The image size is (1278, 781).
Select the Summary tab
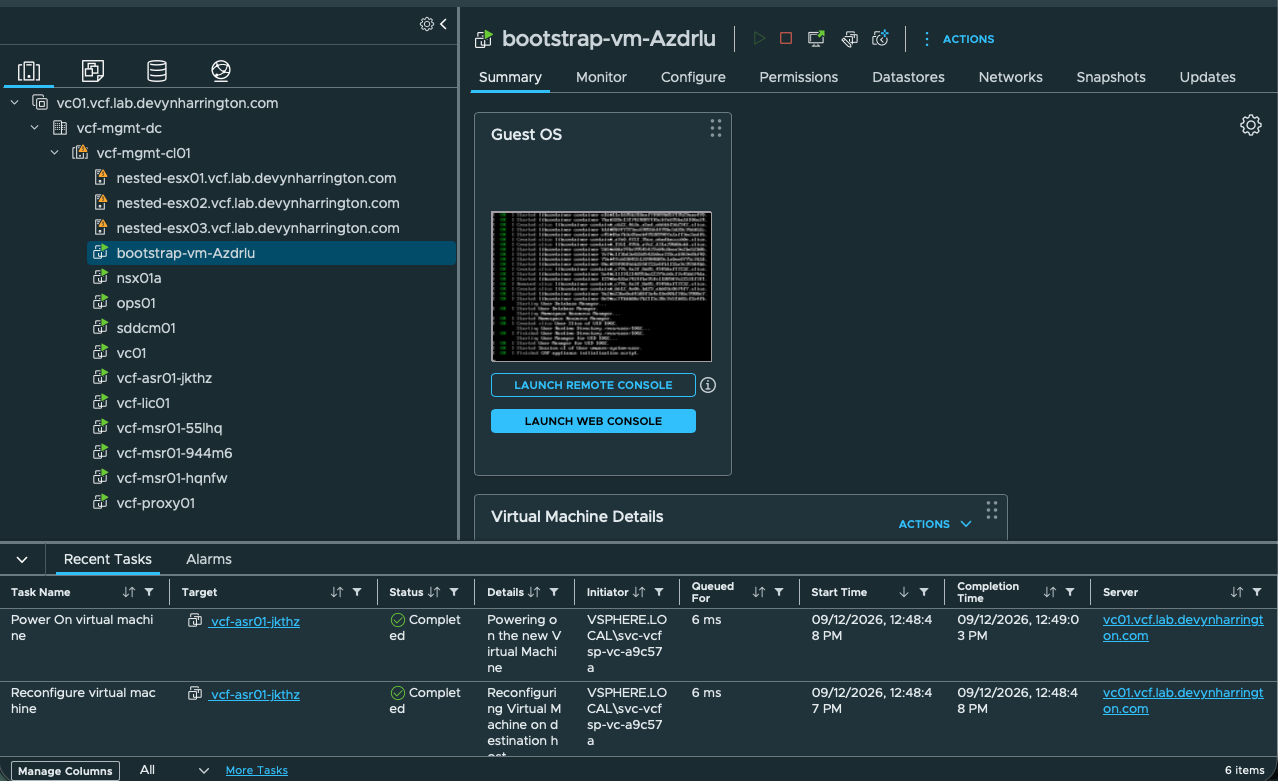pyautogui.click(x=510, y=77)
